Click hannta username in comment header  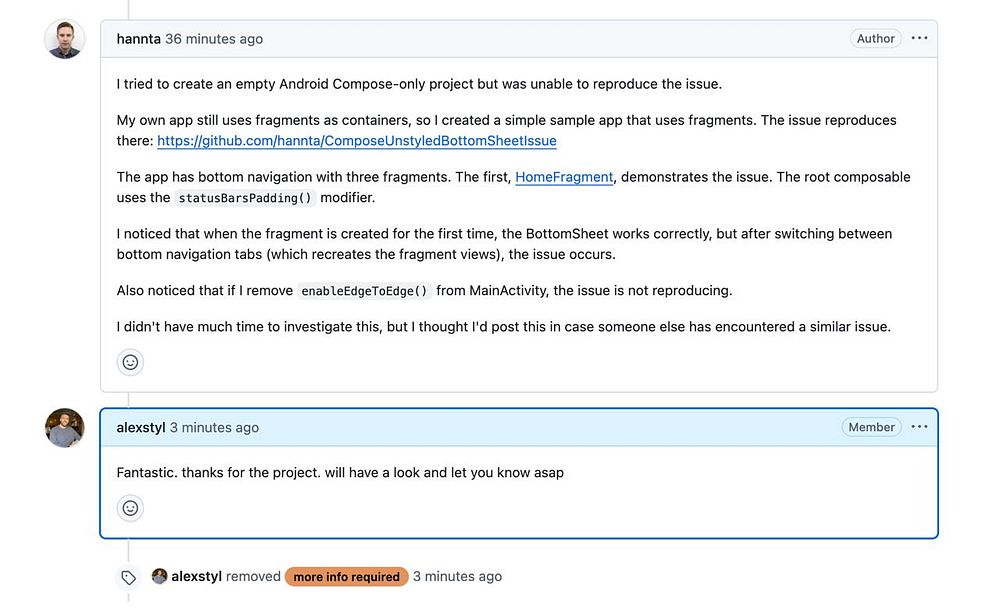138,39
